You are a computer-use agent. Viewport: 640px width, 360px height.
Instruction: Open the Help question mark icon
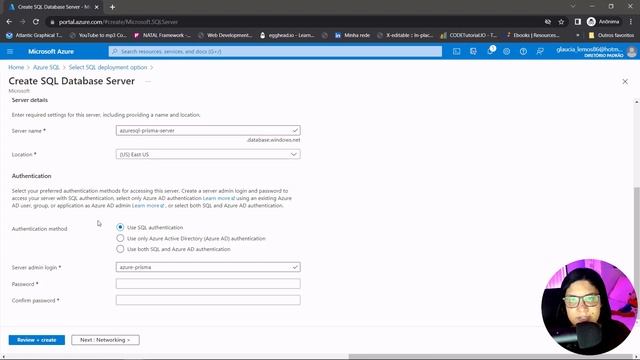(523, 51)
